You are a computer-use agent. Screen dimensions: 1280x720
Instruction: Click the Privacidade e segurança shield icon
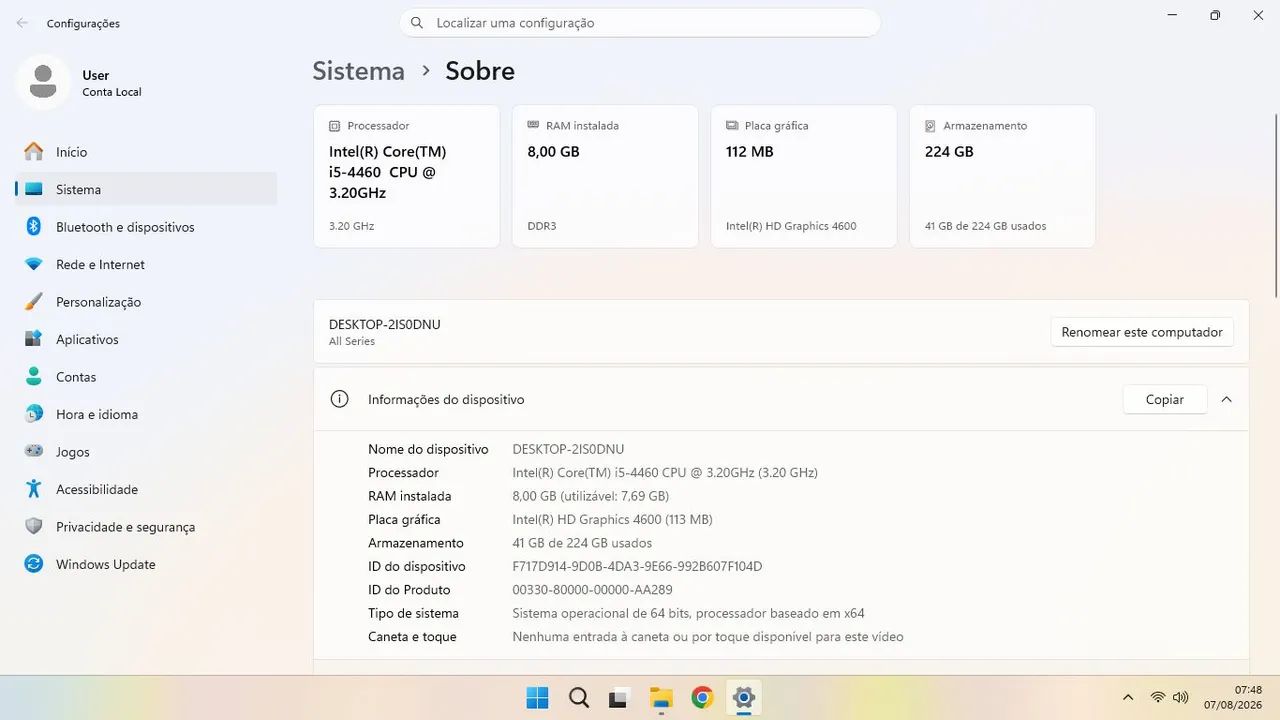coord(34,527)
